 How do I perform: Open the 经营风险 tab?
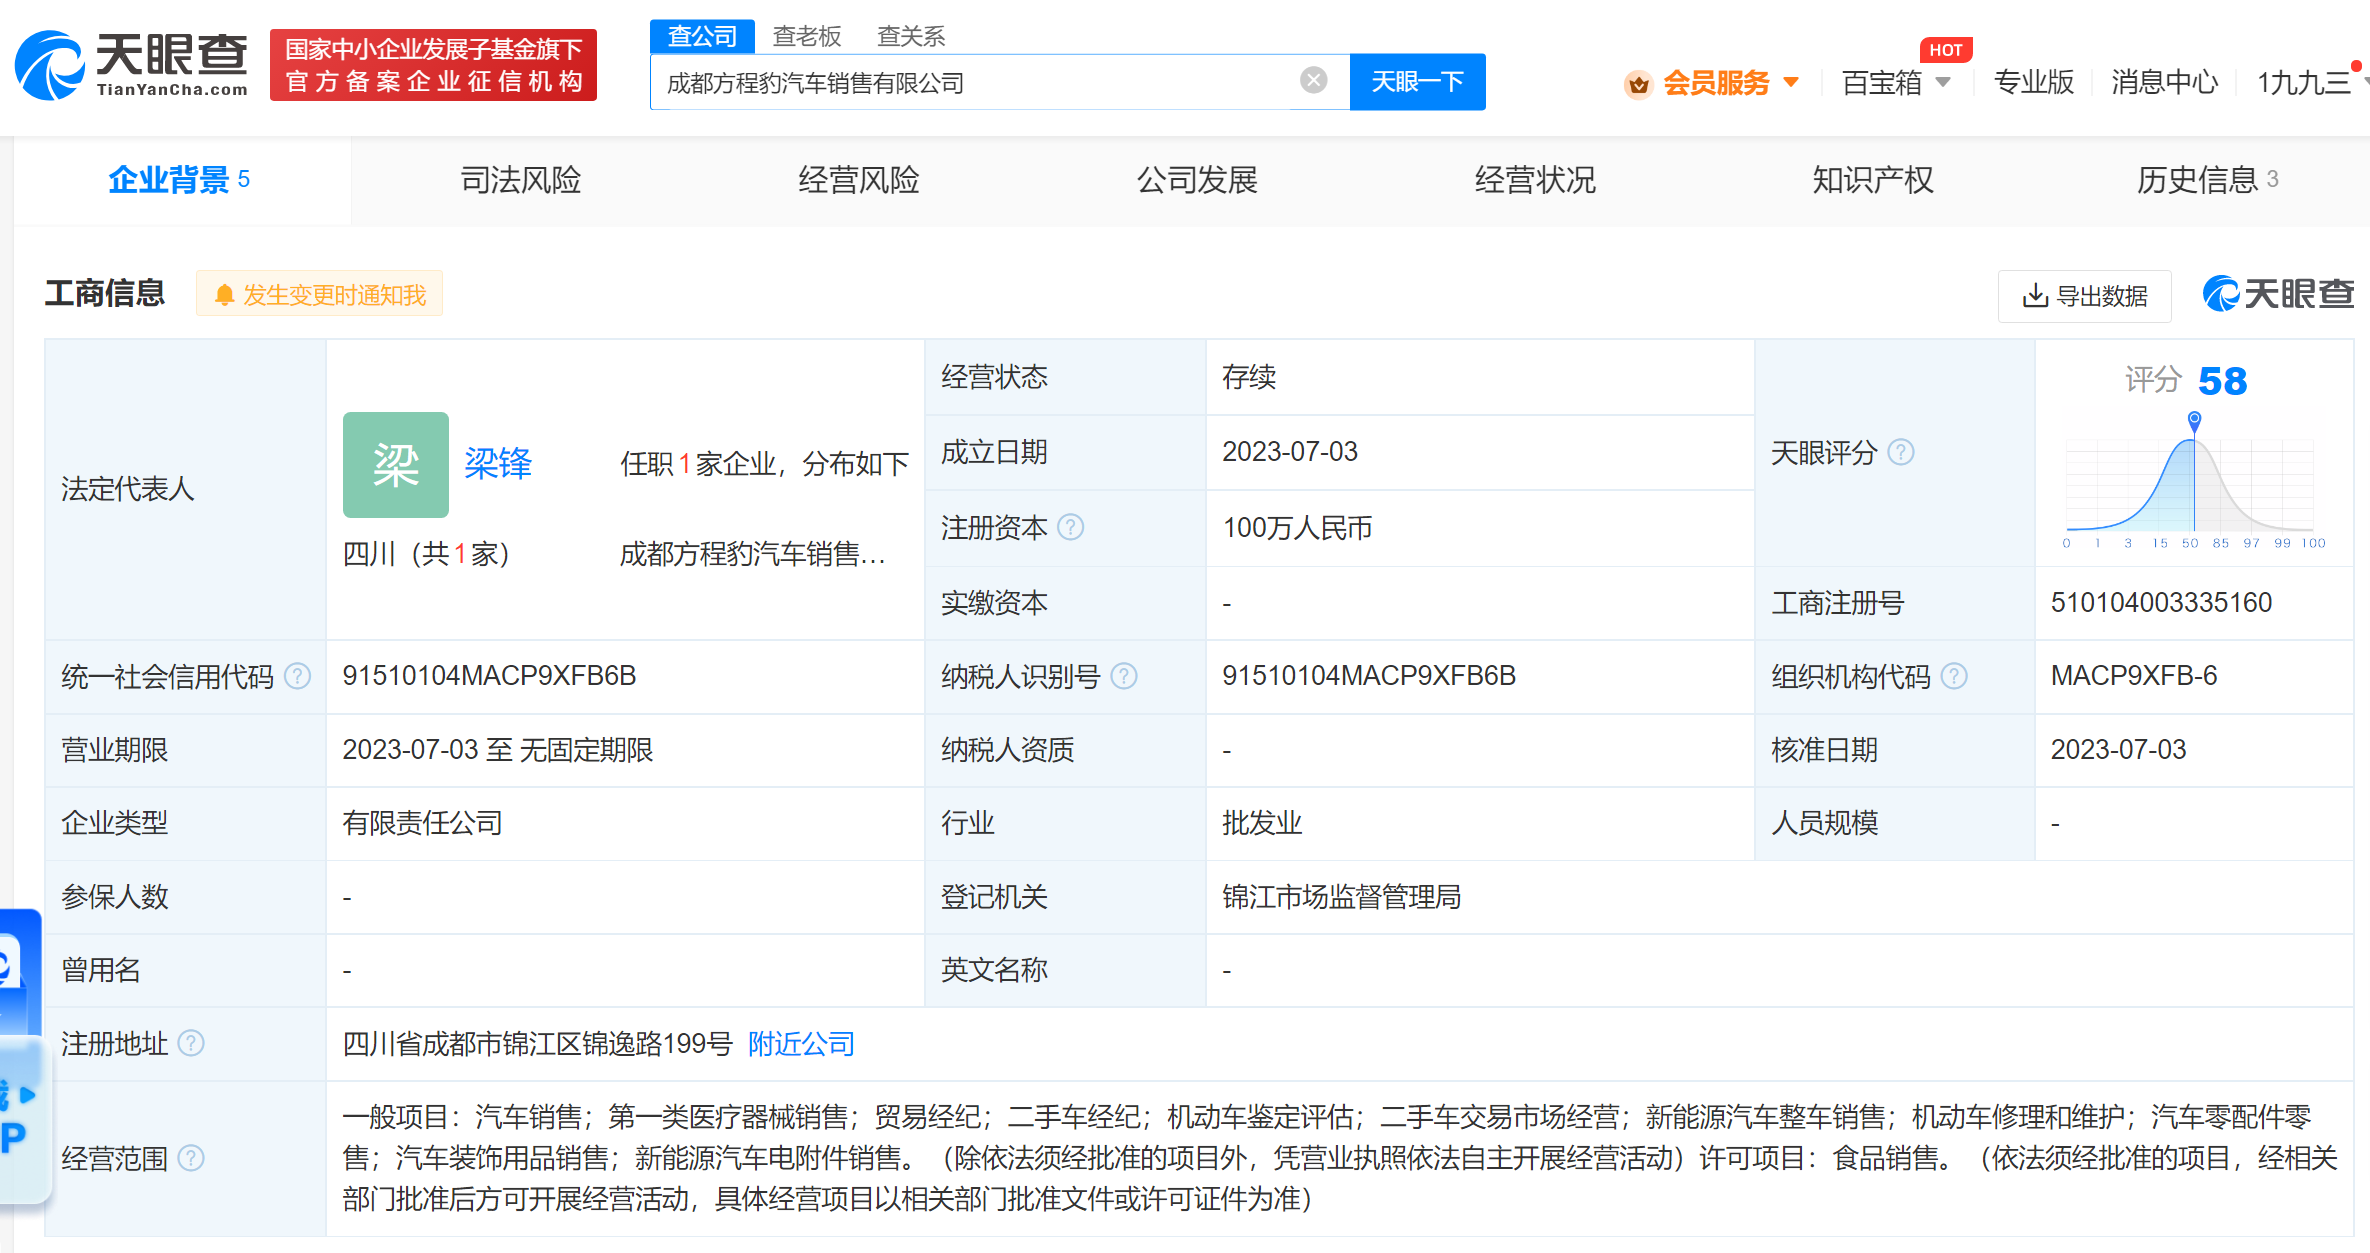point(859,180)
